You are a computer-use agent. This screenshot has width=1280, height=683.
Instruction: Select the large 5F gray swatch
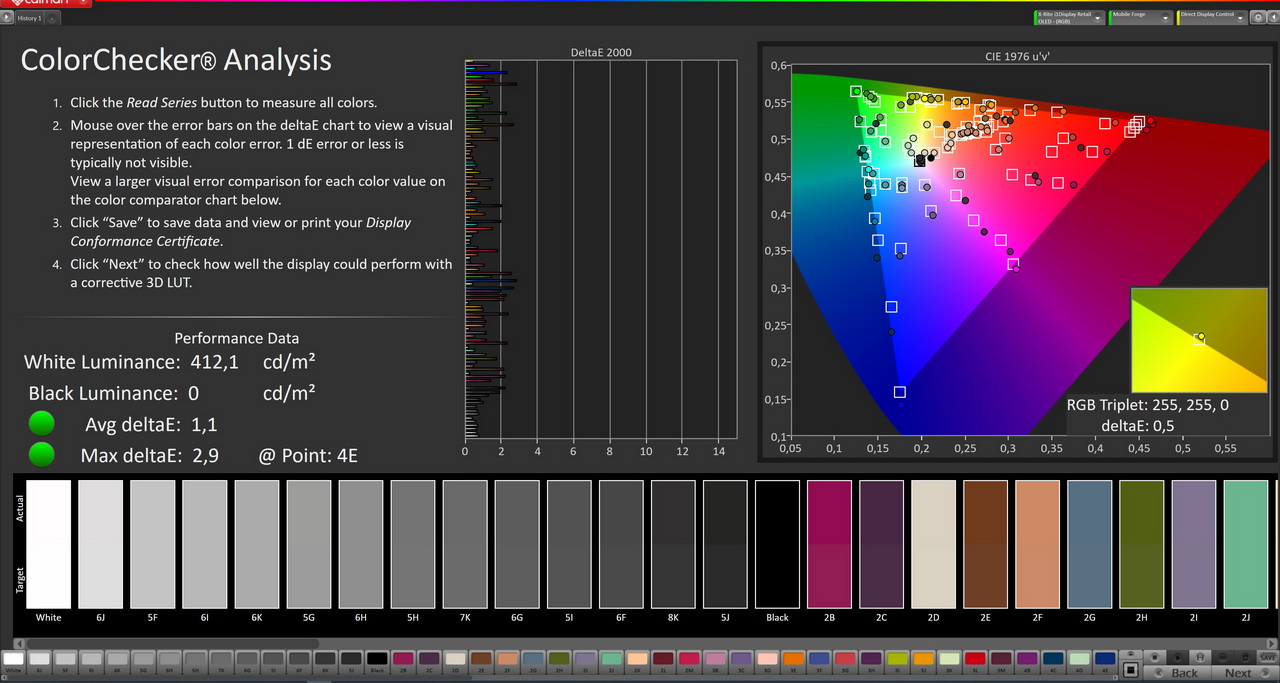(152, 543)
